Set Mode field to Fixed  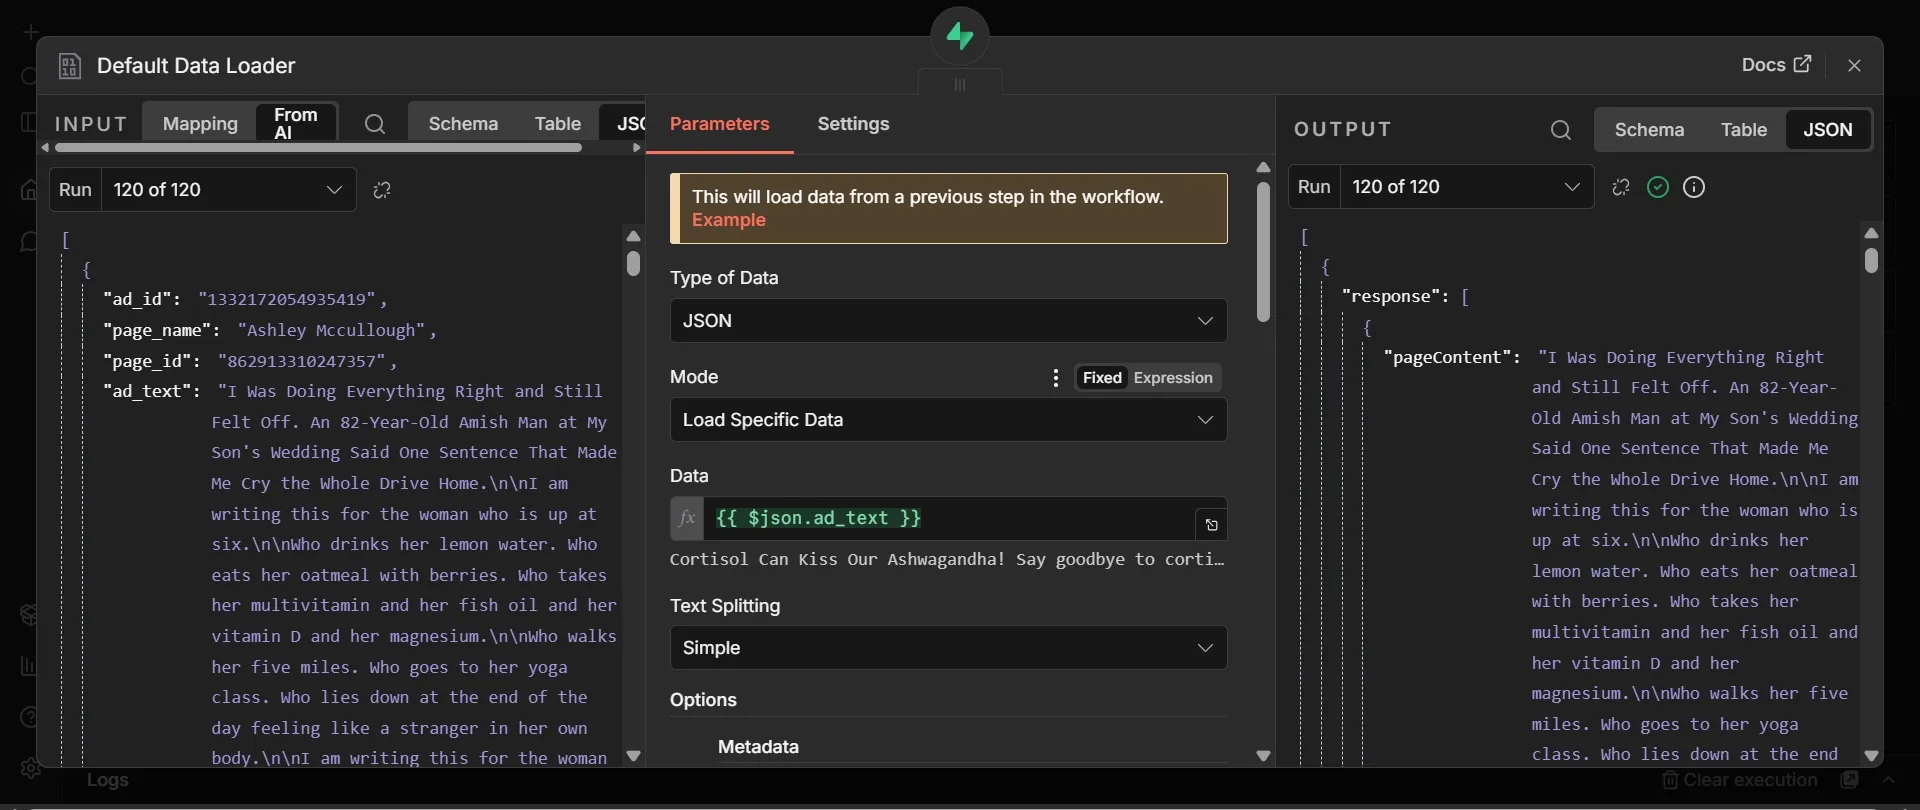point(1102,378)
